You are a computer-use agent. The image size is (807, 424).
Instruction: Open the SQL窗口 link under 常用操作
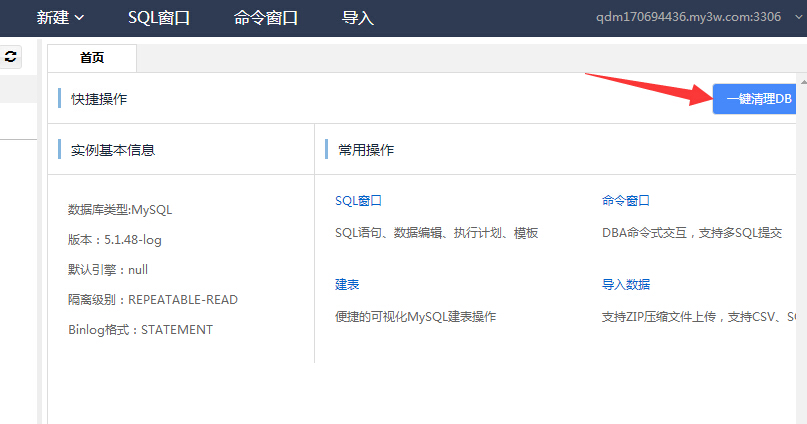(359, 201)
